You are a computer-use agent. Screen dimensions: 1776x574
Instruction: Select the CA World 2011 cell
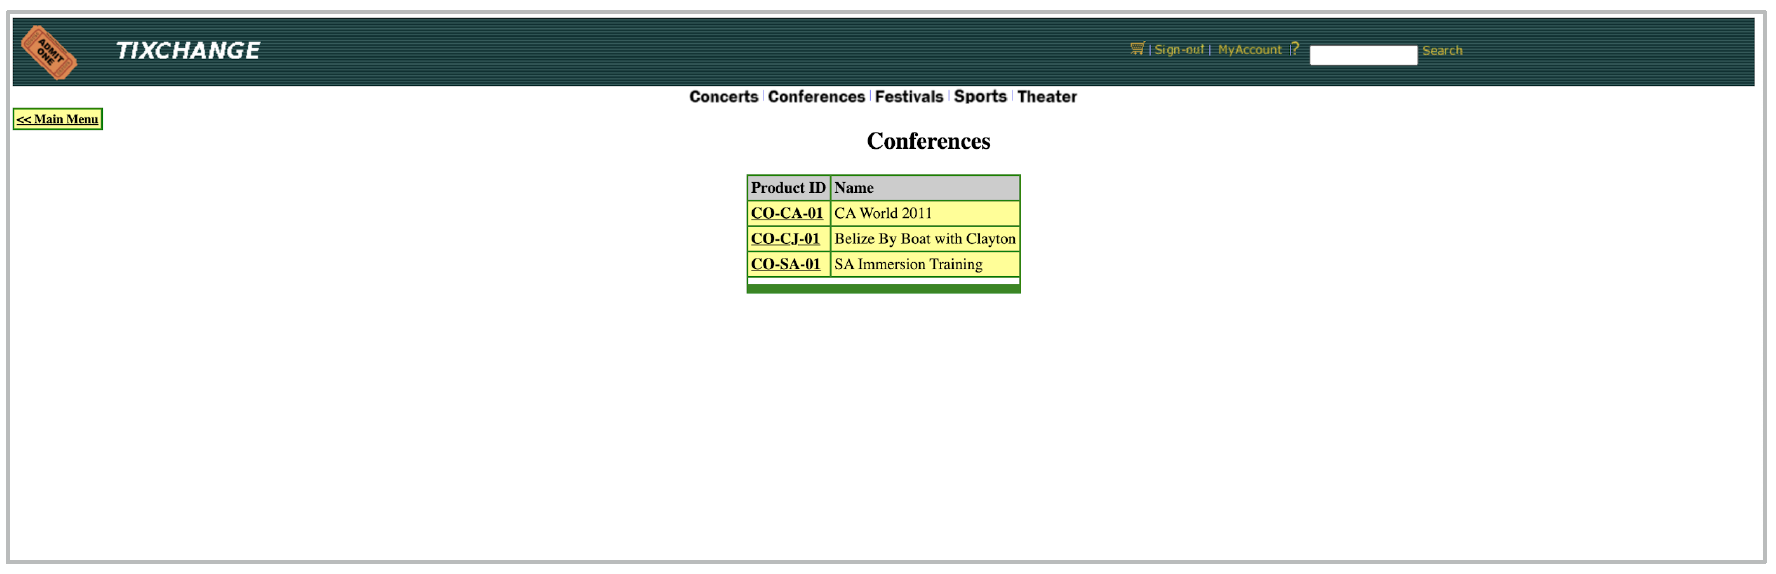(925, 213)
